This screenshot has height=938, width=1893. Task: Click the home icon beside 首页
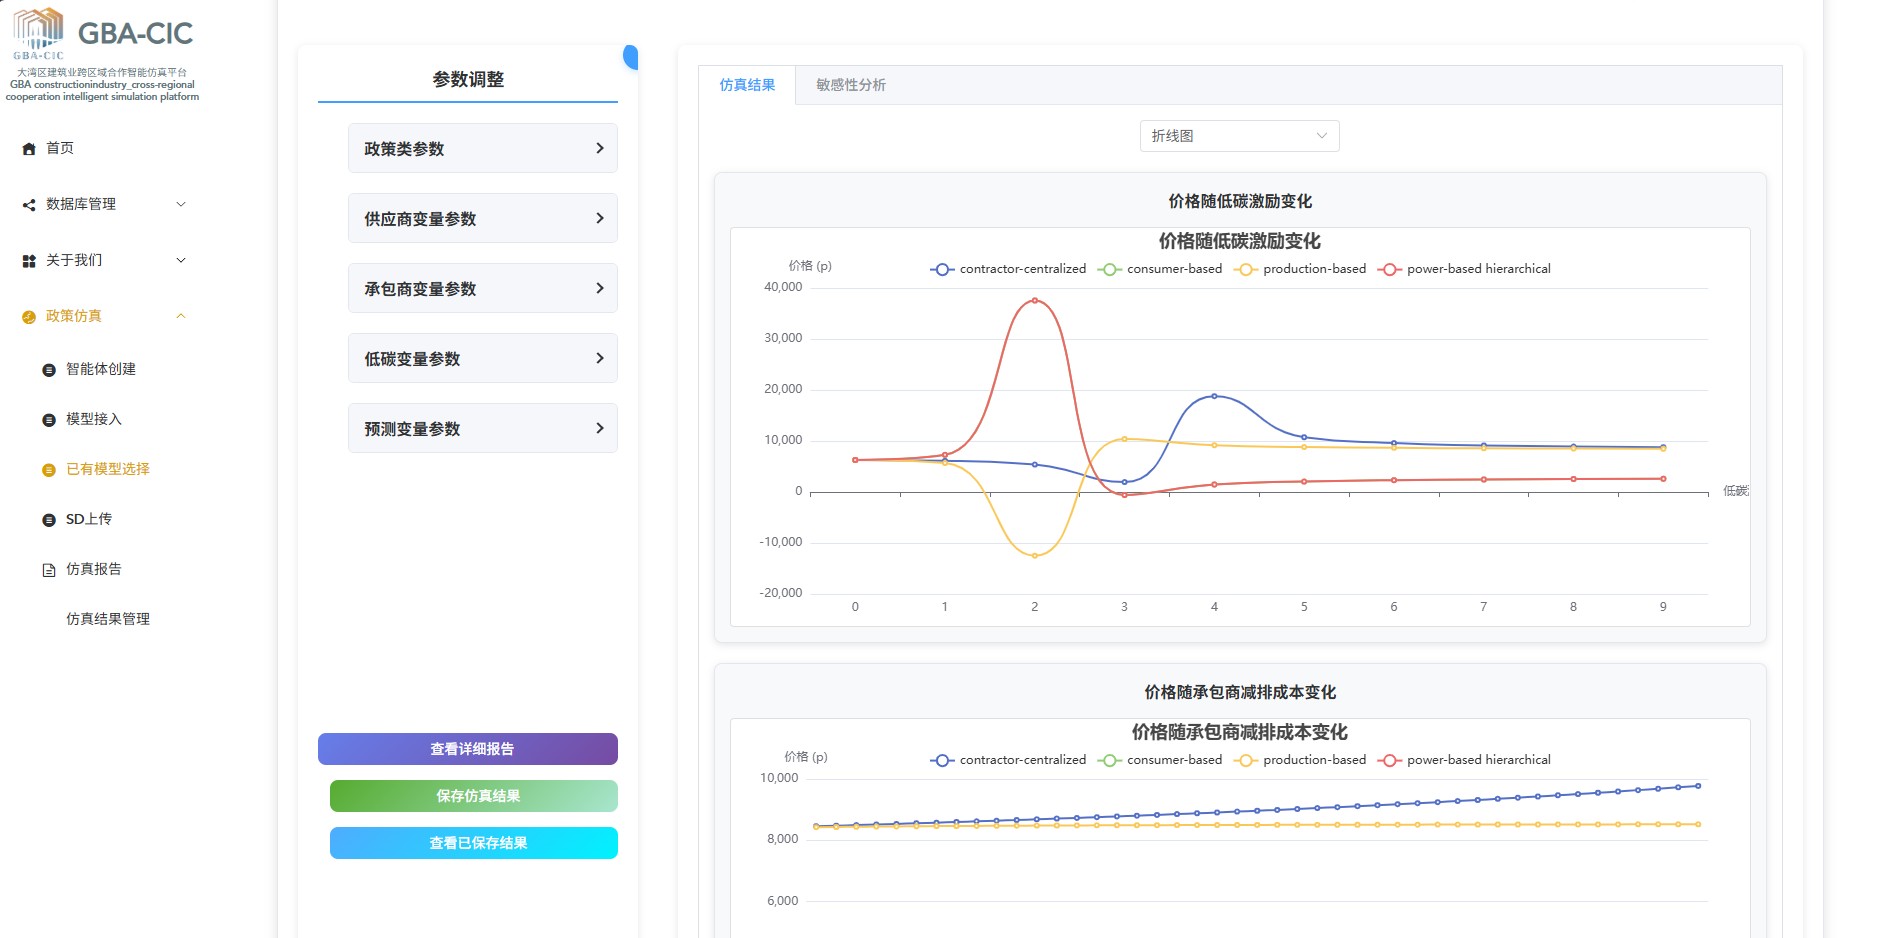click(x=29, y=149)
